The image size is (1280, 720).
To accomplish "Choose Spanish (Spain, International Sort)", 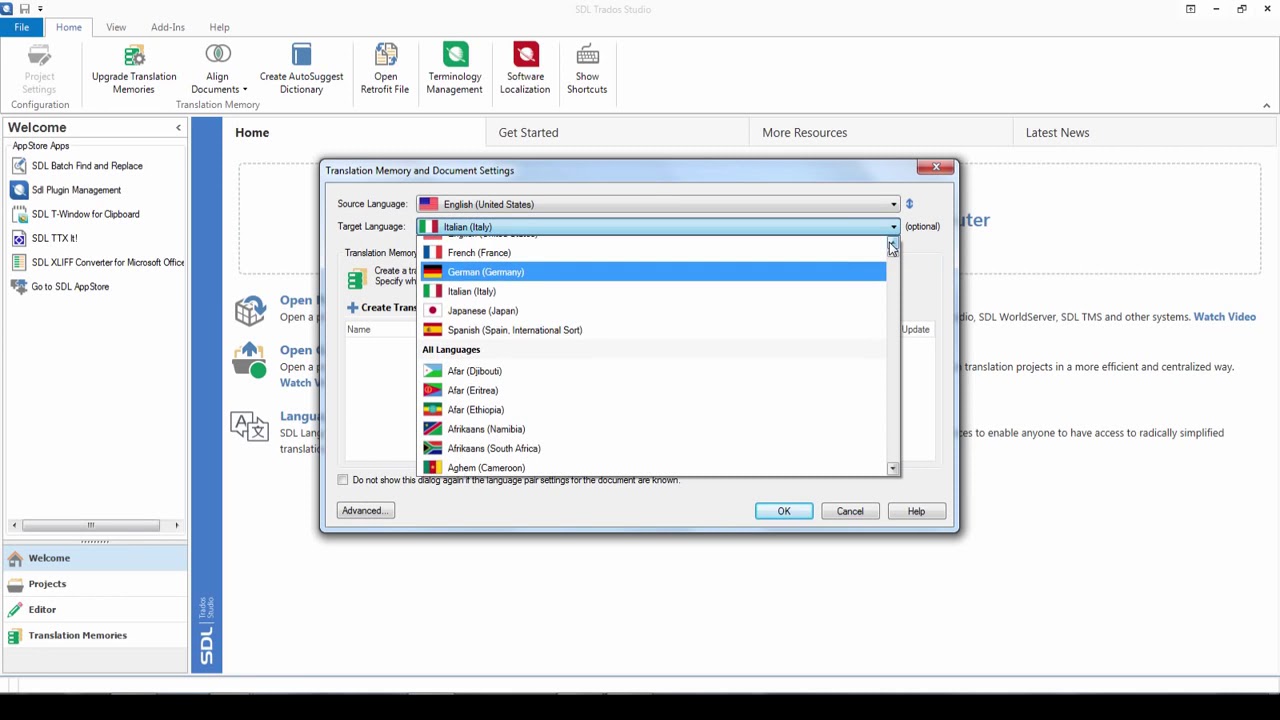I will (653, 330).
